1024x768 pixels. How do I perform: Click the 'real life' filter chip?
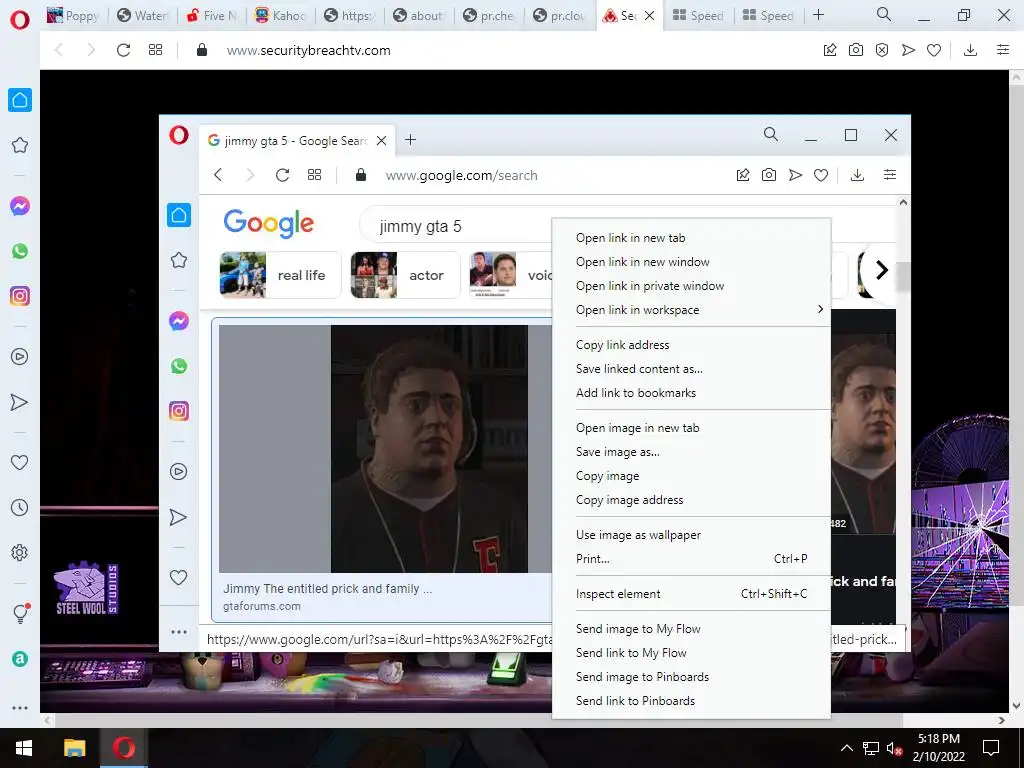[x=280, y=275]
